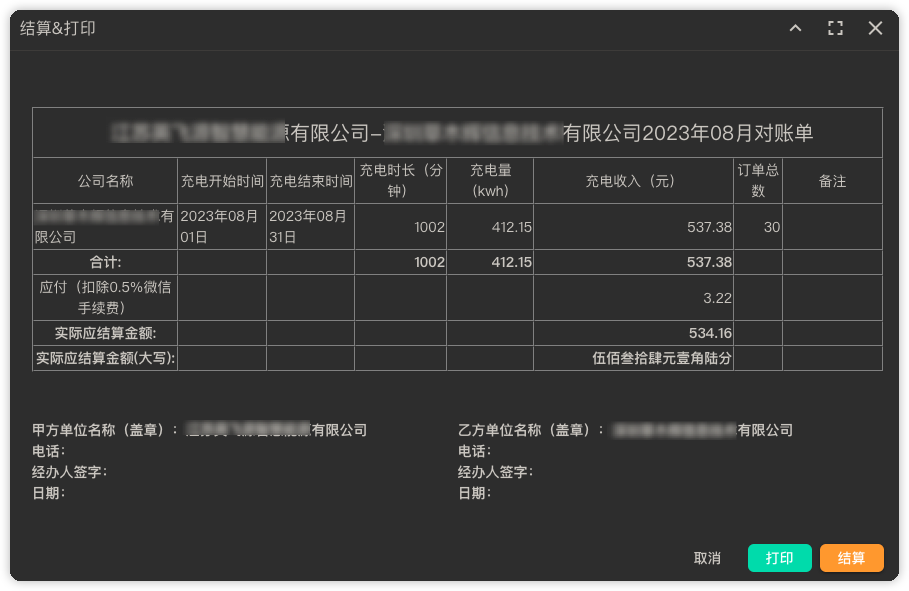909x591 pixels.
Task: Select the 备注 column header
Action: 832,181
